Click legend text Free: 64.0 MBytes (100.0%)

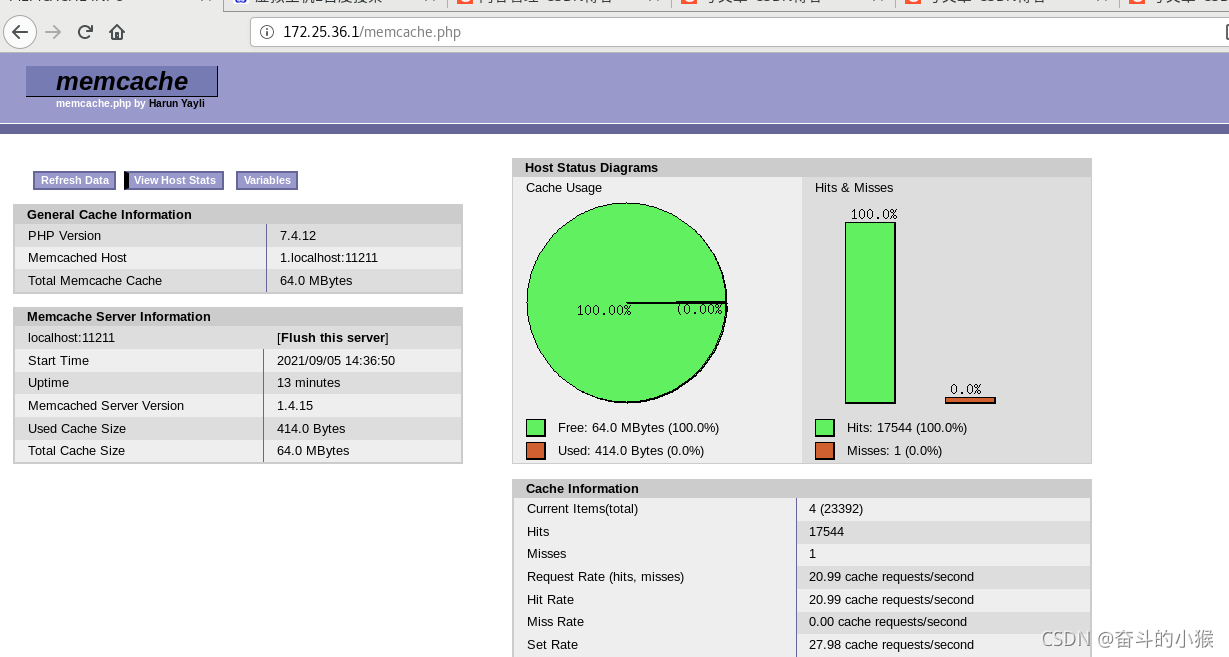click(x=639, y=428)
